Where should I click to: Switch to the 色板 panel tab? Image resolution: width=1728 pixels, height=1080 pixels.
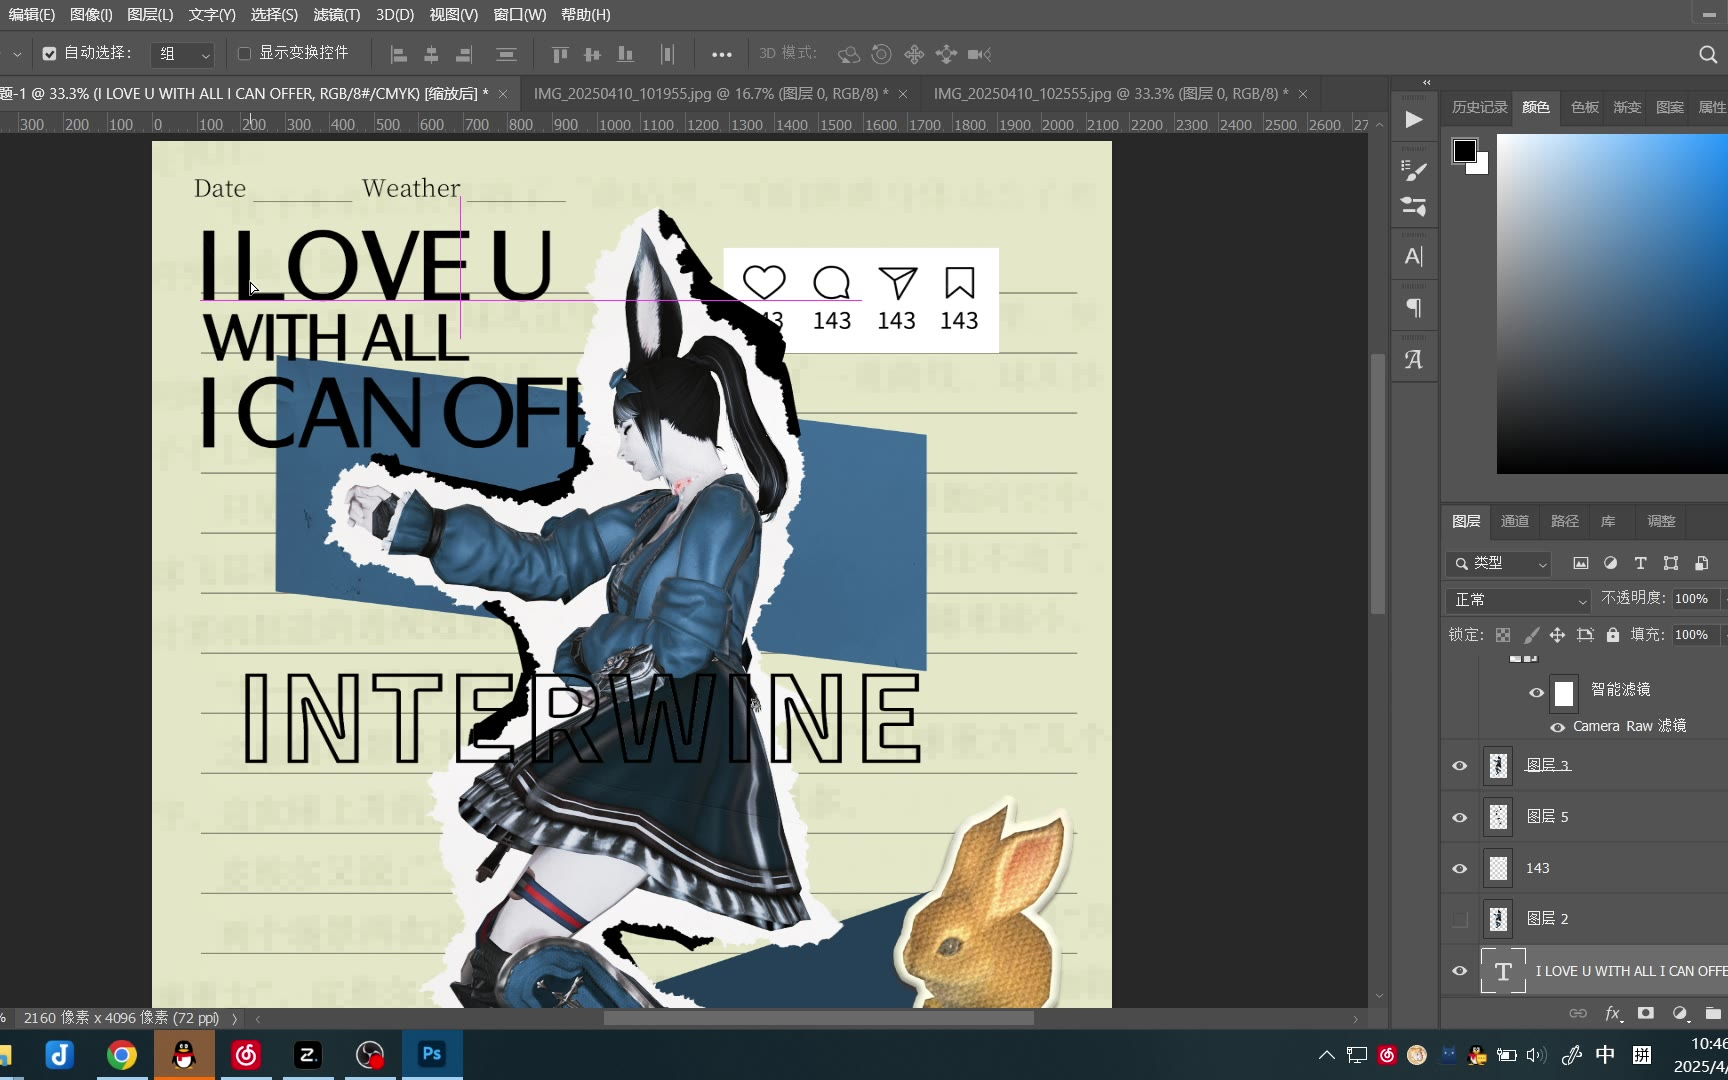click(x=1584, y=107)
